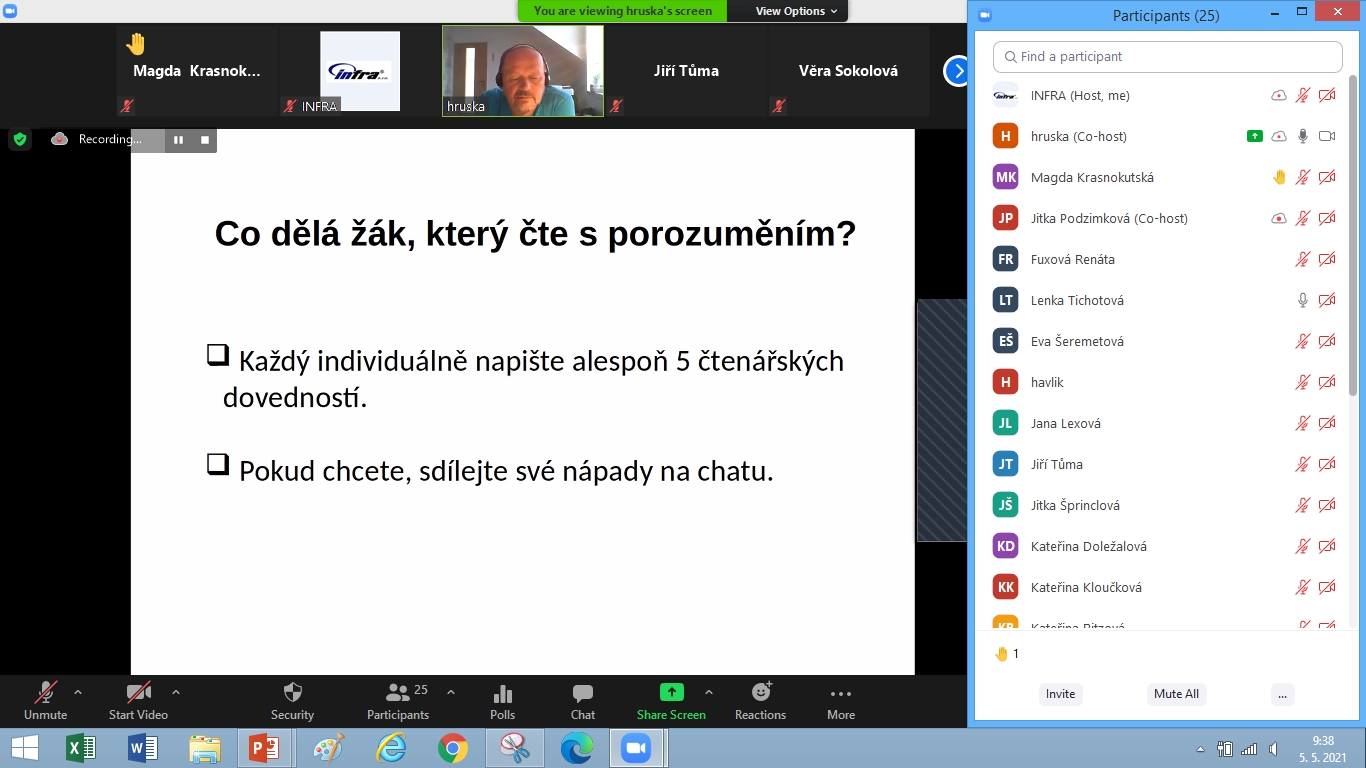Select participant INFRA (Host, me)
The height and width of the screenshot is (768, 1366).
[x=1165, y=96]
